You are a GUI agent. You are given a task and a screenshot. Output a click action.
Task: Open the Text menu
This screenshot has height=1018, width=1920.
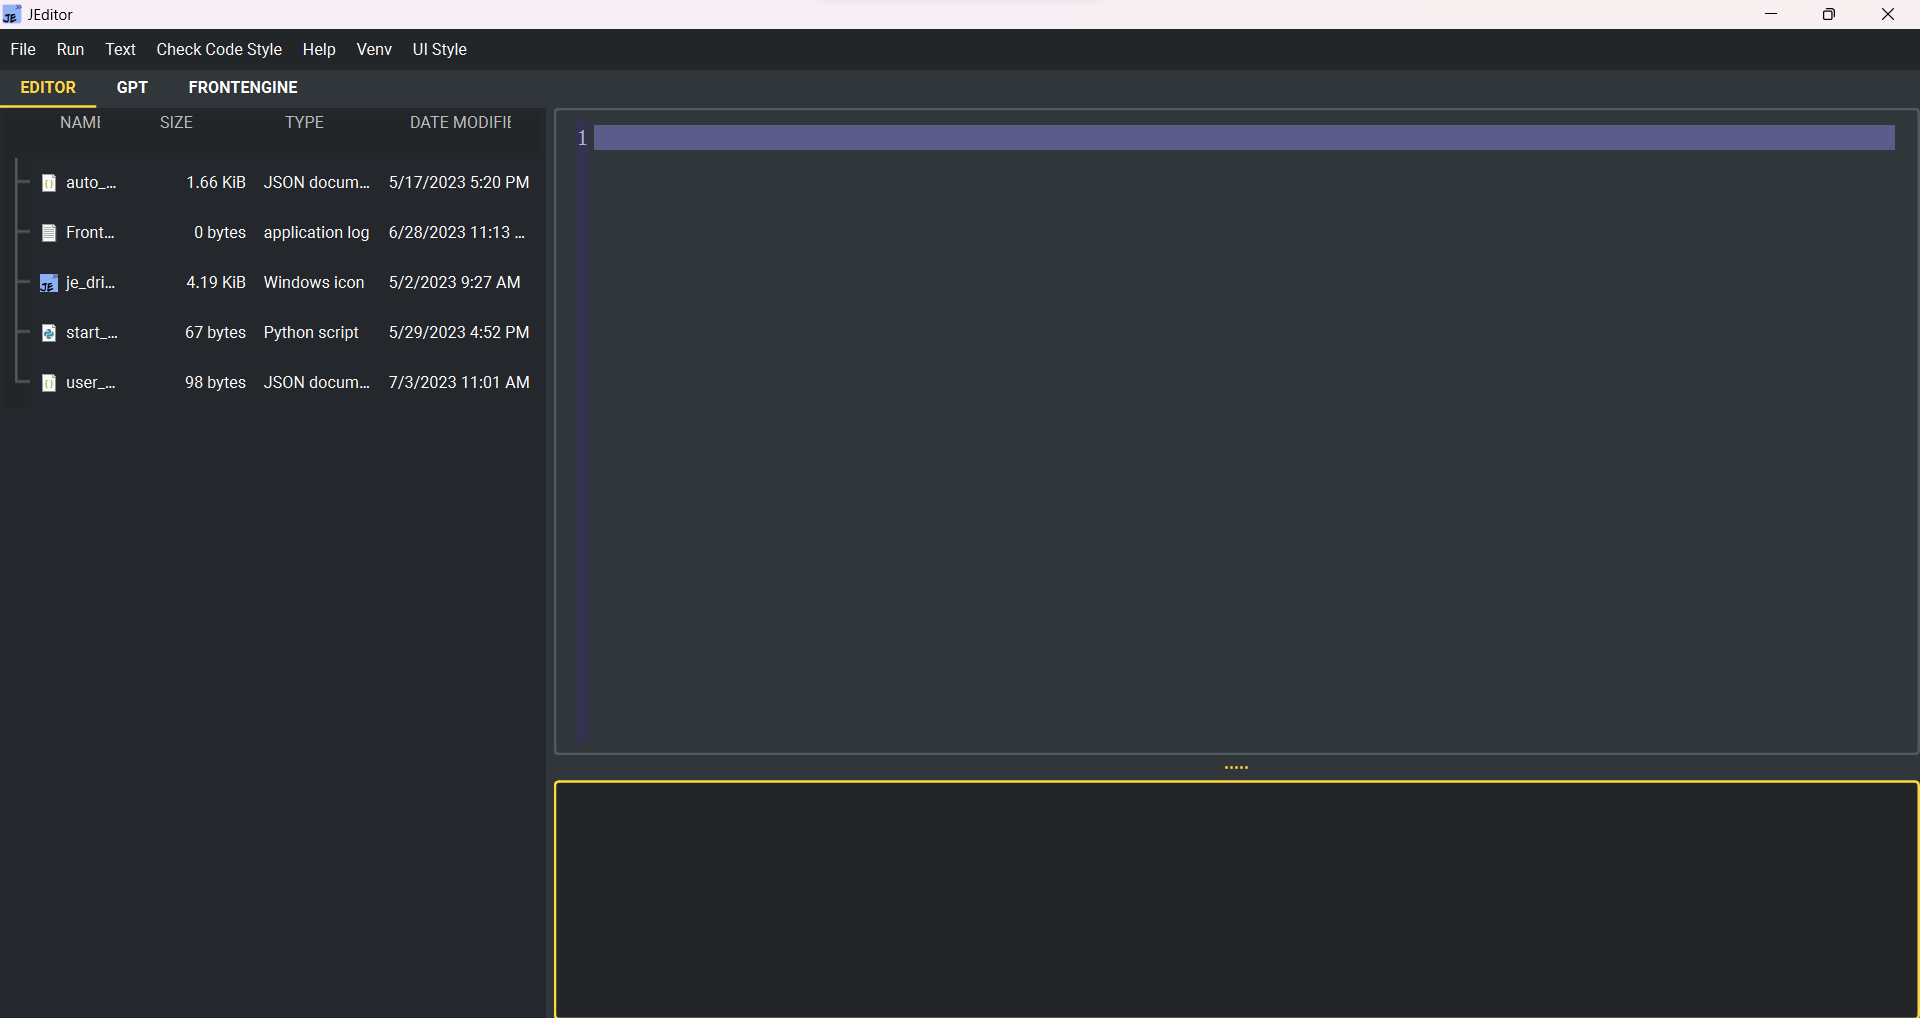[x=120, y=49]
